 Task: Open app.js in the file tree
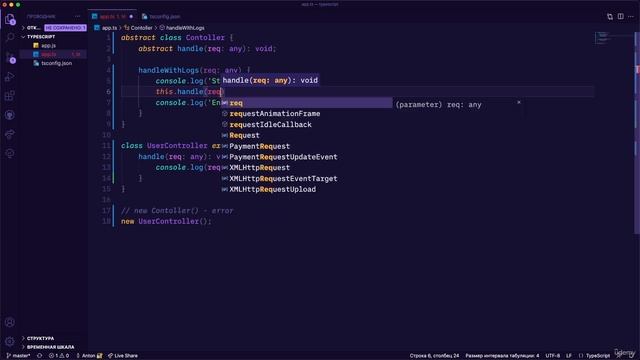tap(48, 46)
